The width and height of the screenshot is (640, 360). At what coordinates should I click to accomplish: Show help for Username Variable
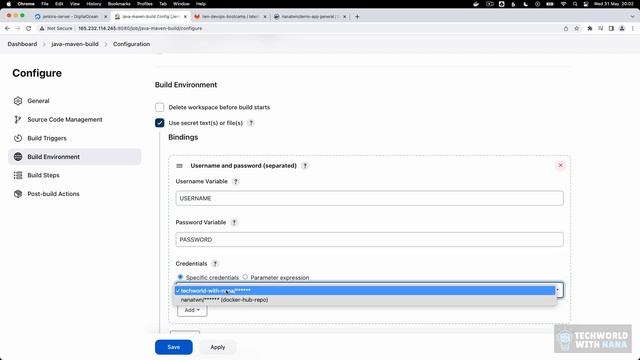pos(236,181)
